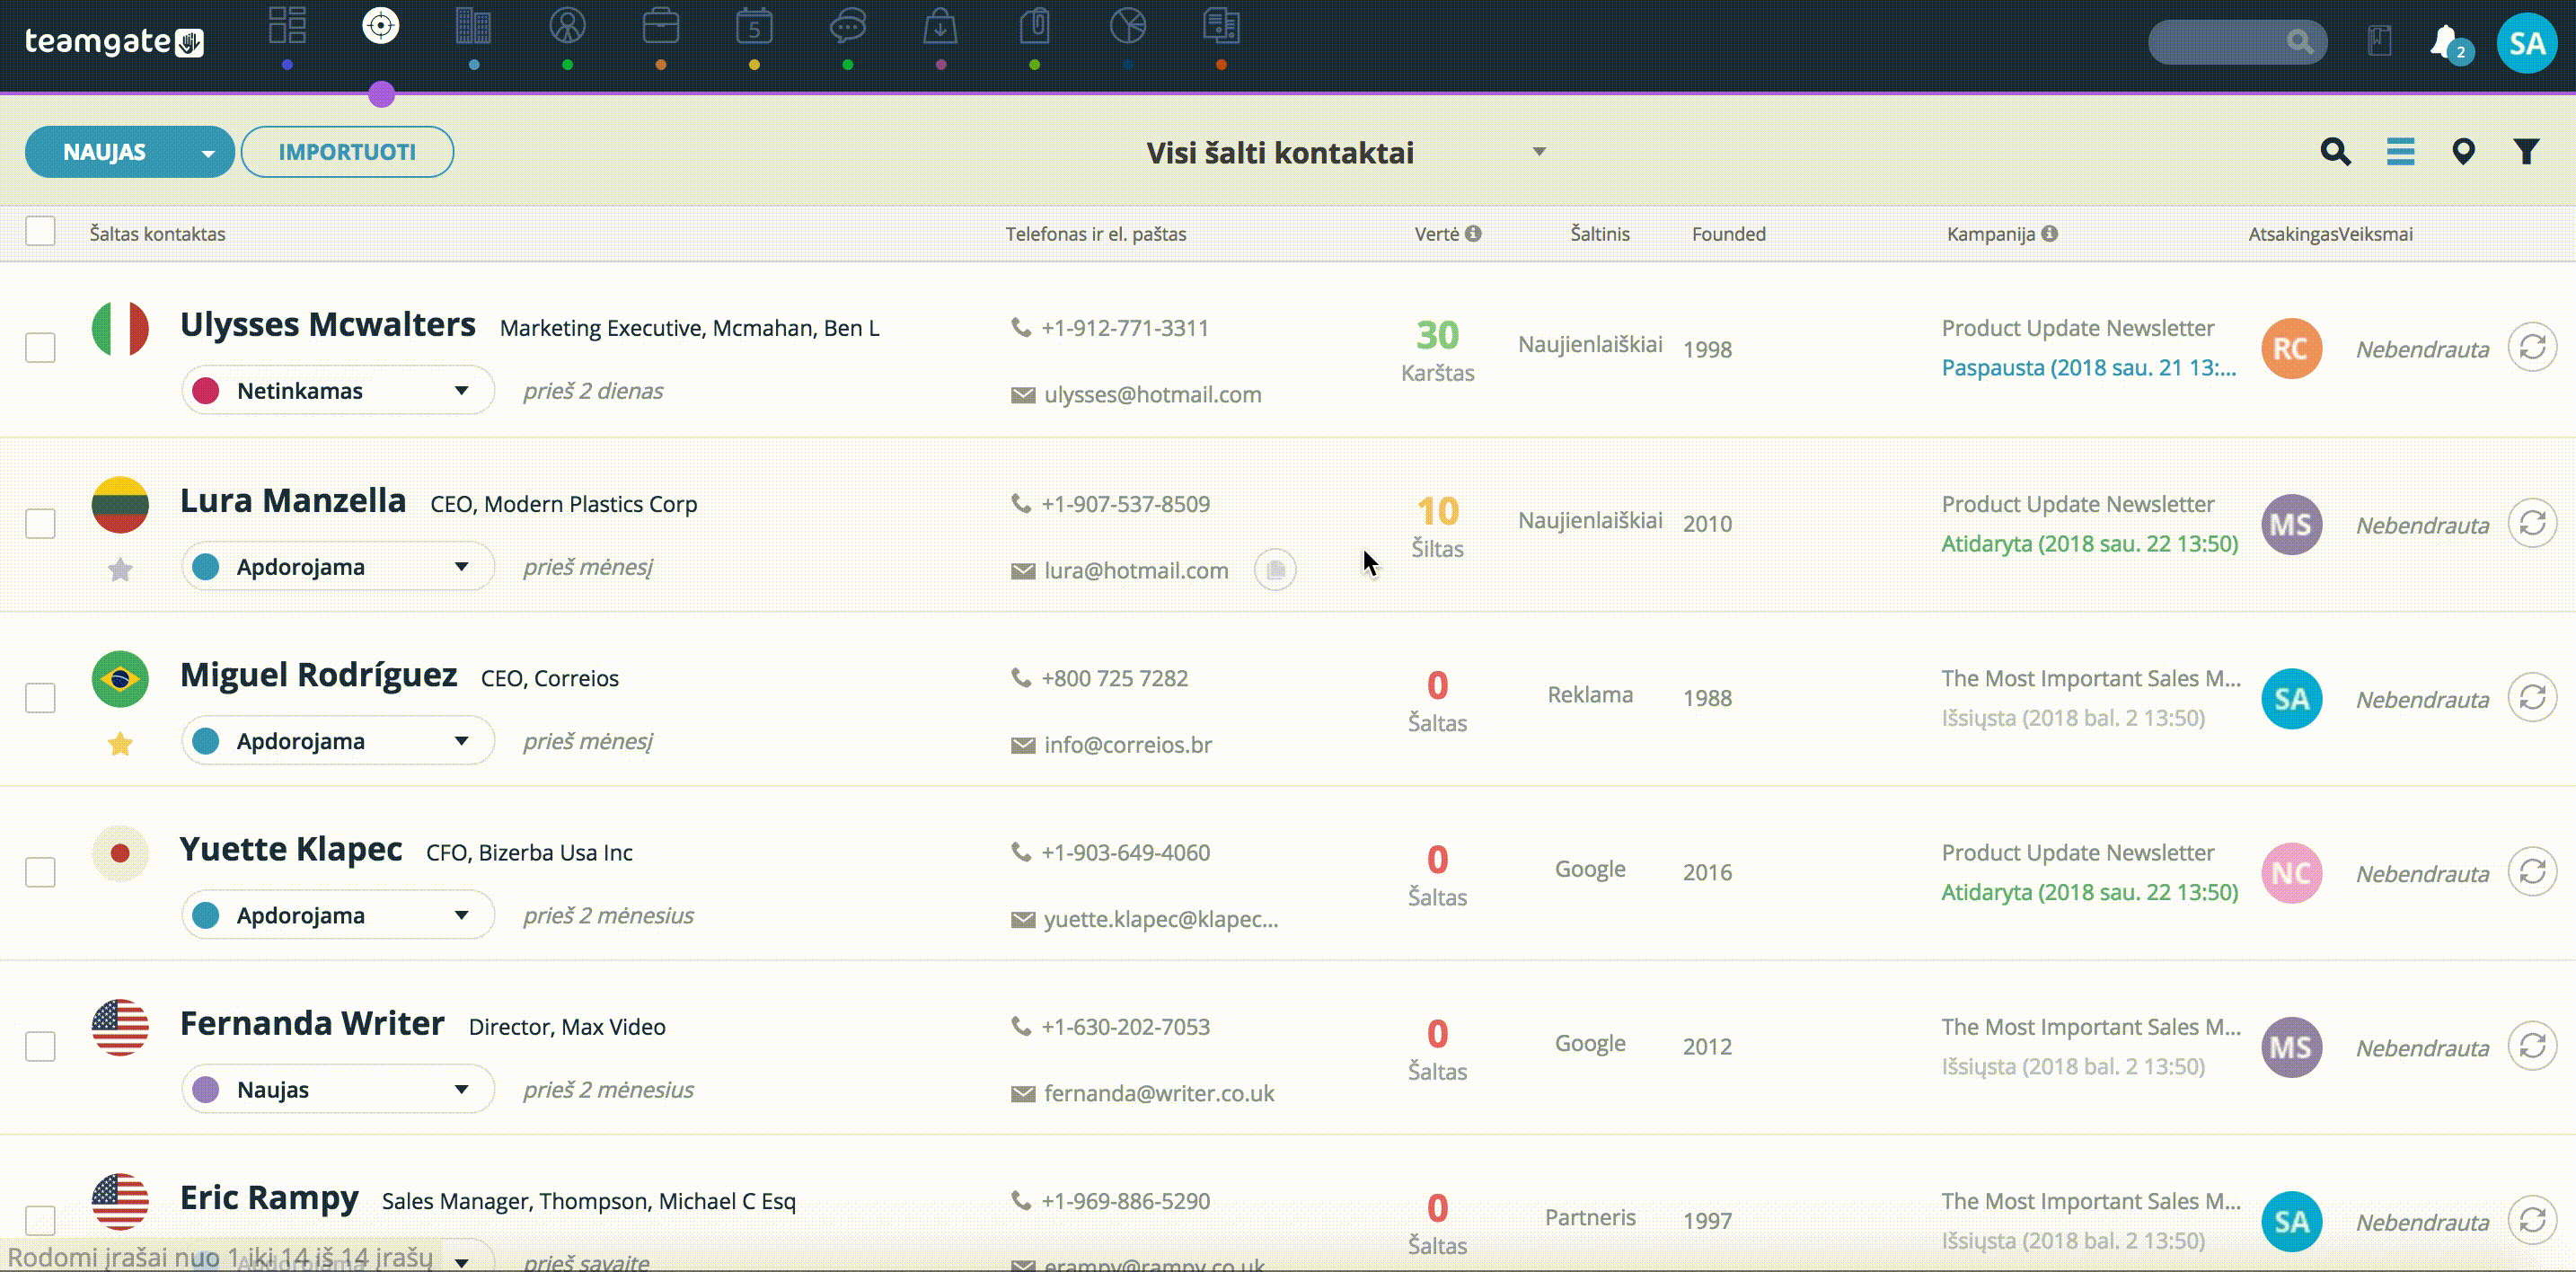Screen dimensions: 2576x1272
Task: Toggle the grey star for Lura Manzella
Action: point(120,569)
